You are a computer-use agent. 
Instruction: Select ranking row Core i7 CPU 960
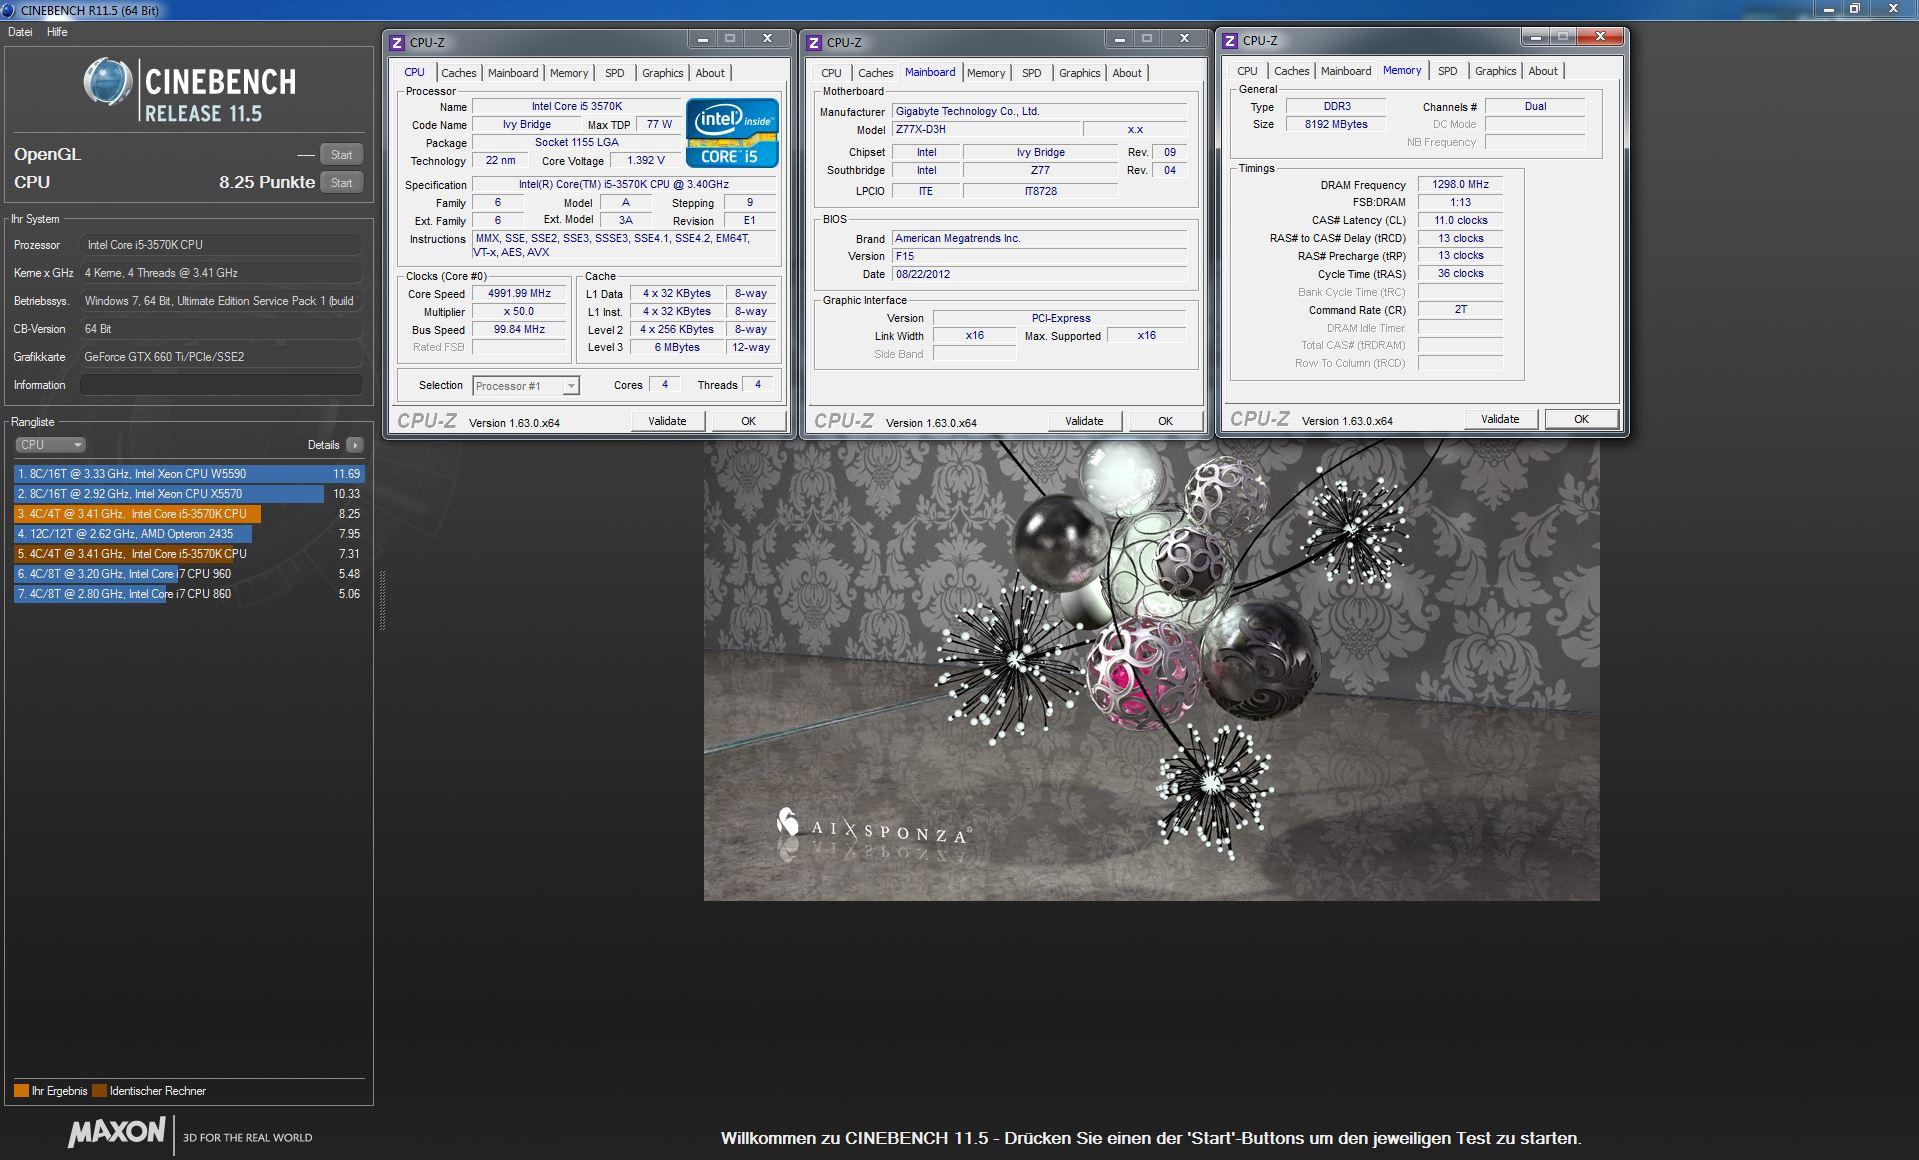point(189,574)
